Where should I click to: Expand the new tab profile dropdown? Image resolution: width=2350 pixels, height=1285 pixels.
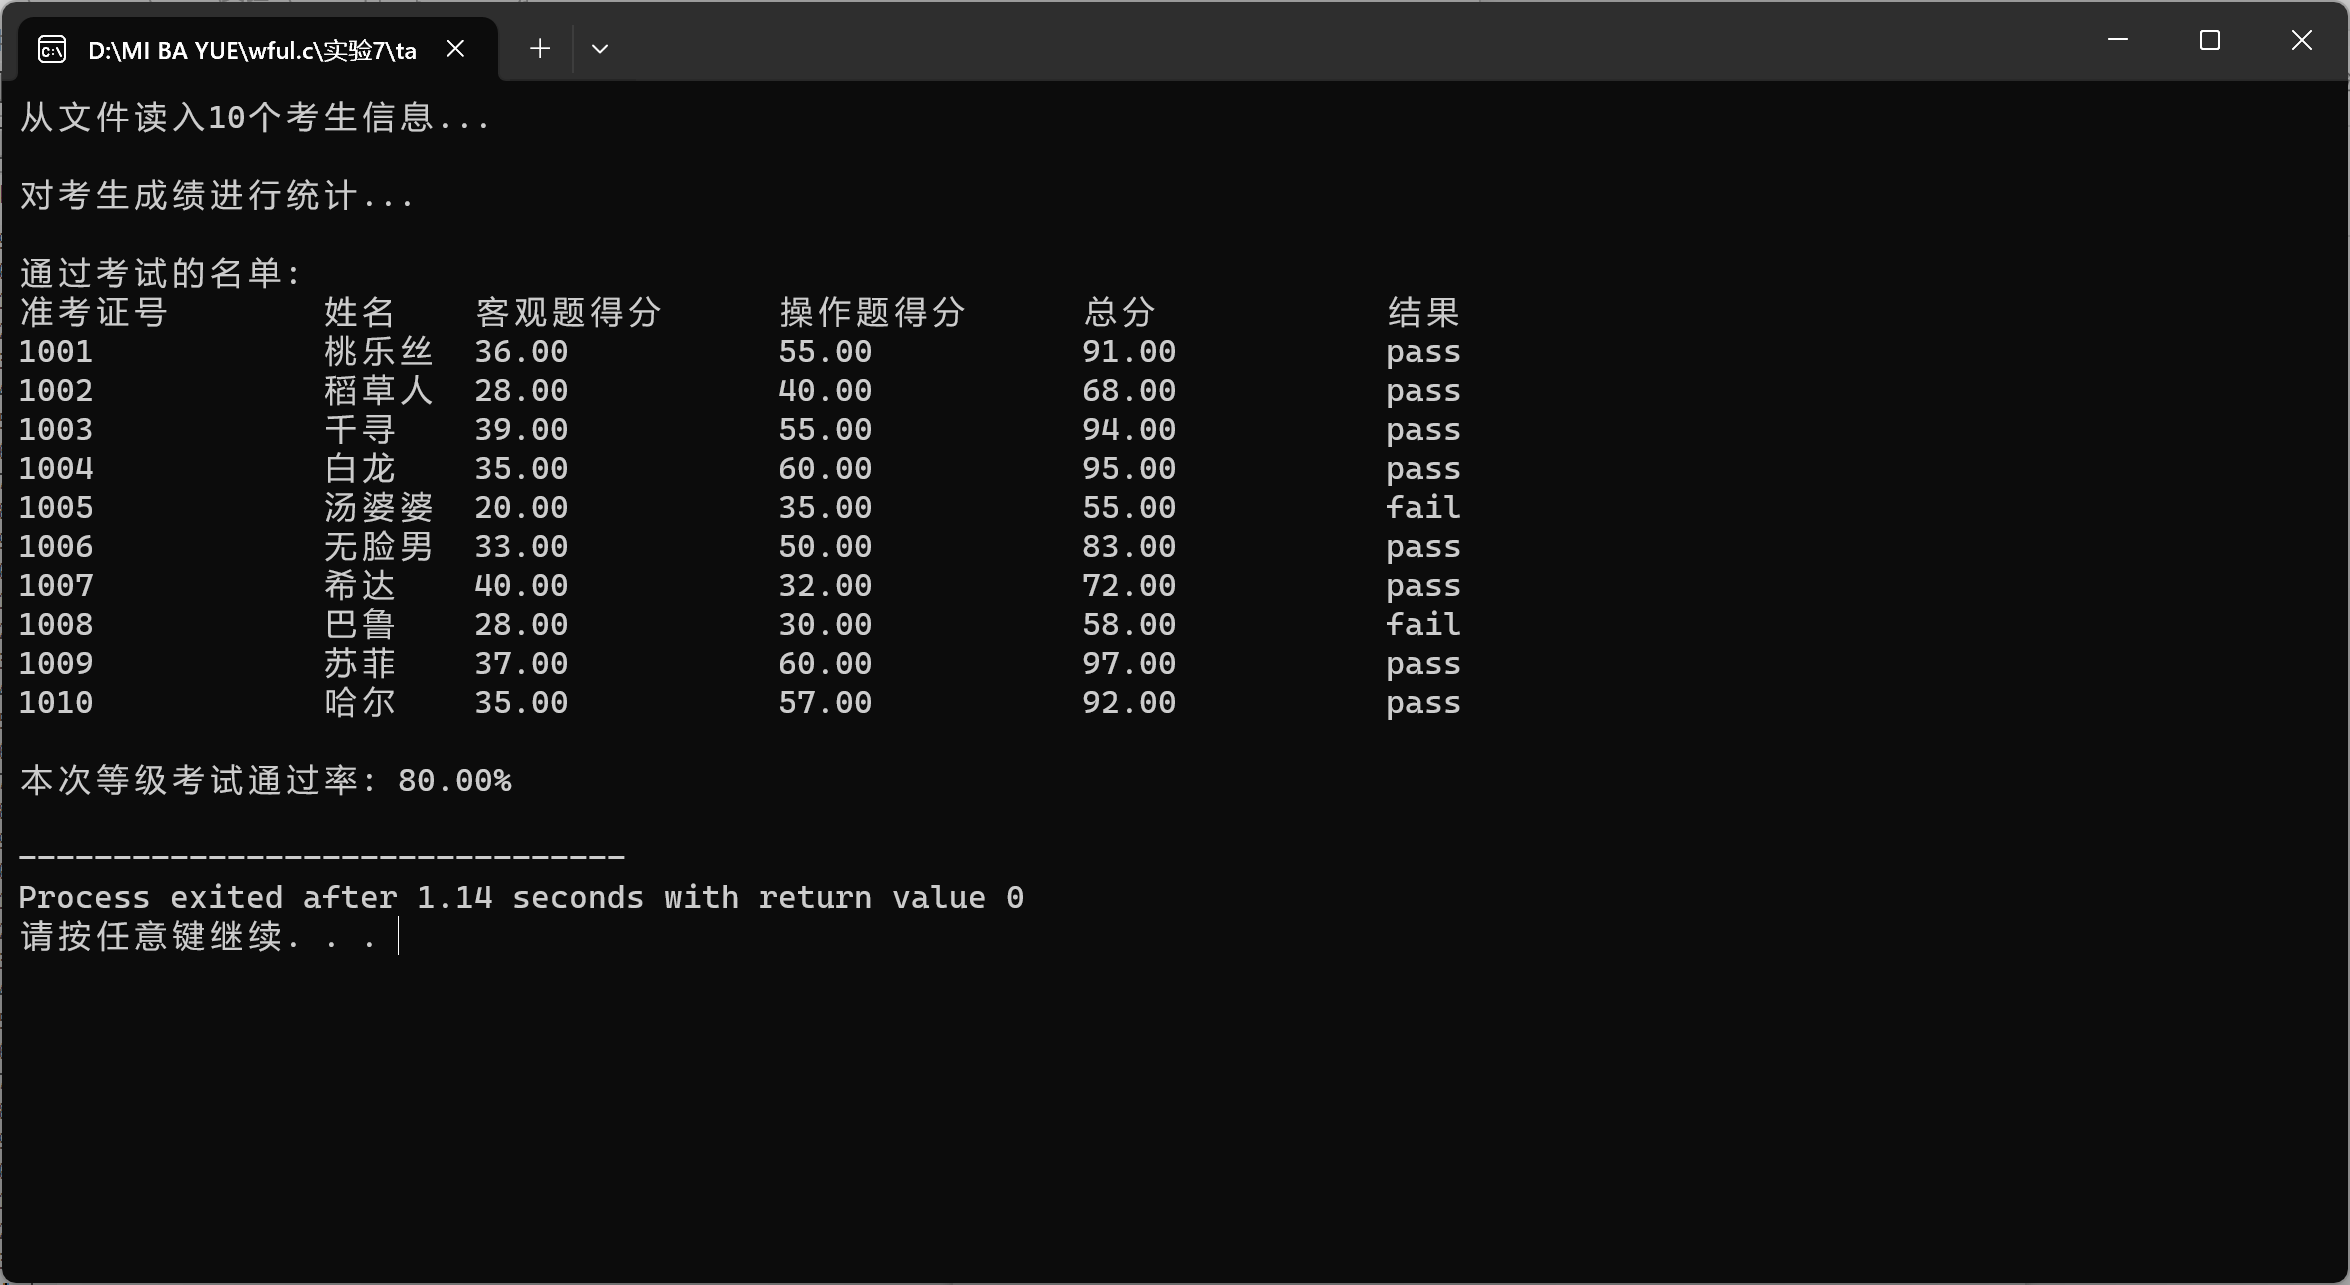(x=600, y=49)
